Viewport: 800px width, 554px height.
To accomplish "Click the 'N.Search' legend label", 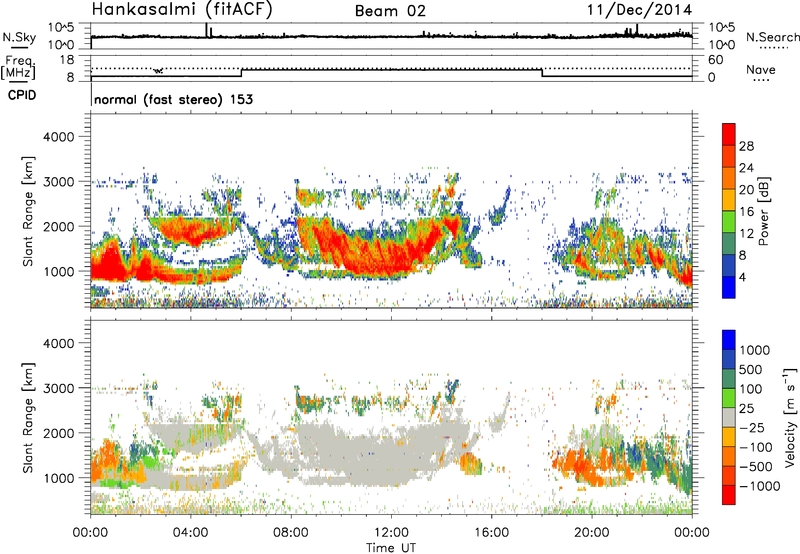I will [x=772, y=37].
